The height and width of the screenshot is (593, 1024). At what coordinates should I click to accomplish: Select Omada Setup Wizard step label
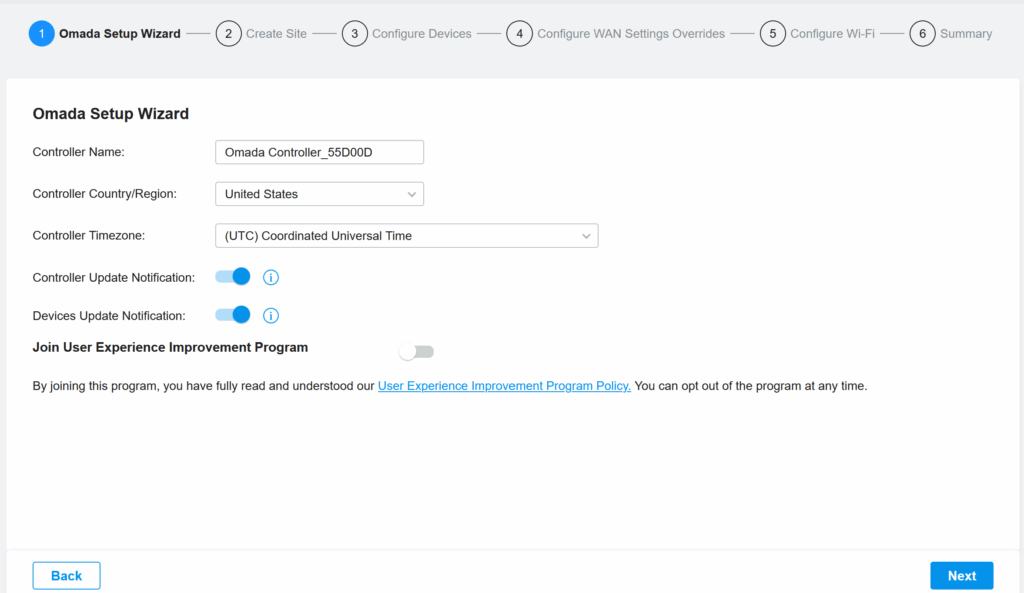pos(120,34)
